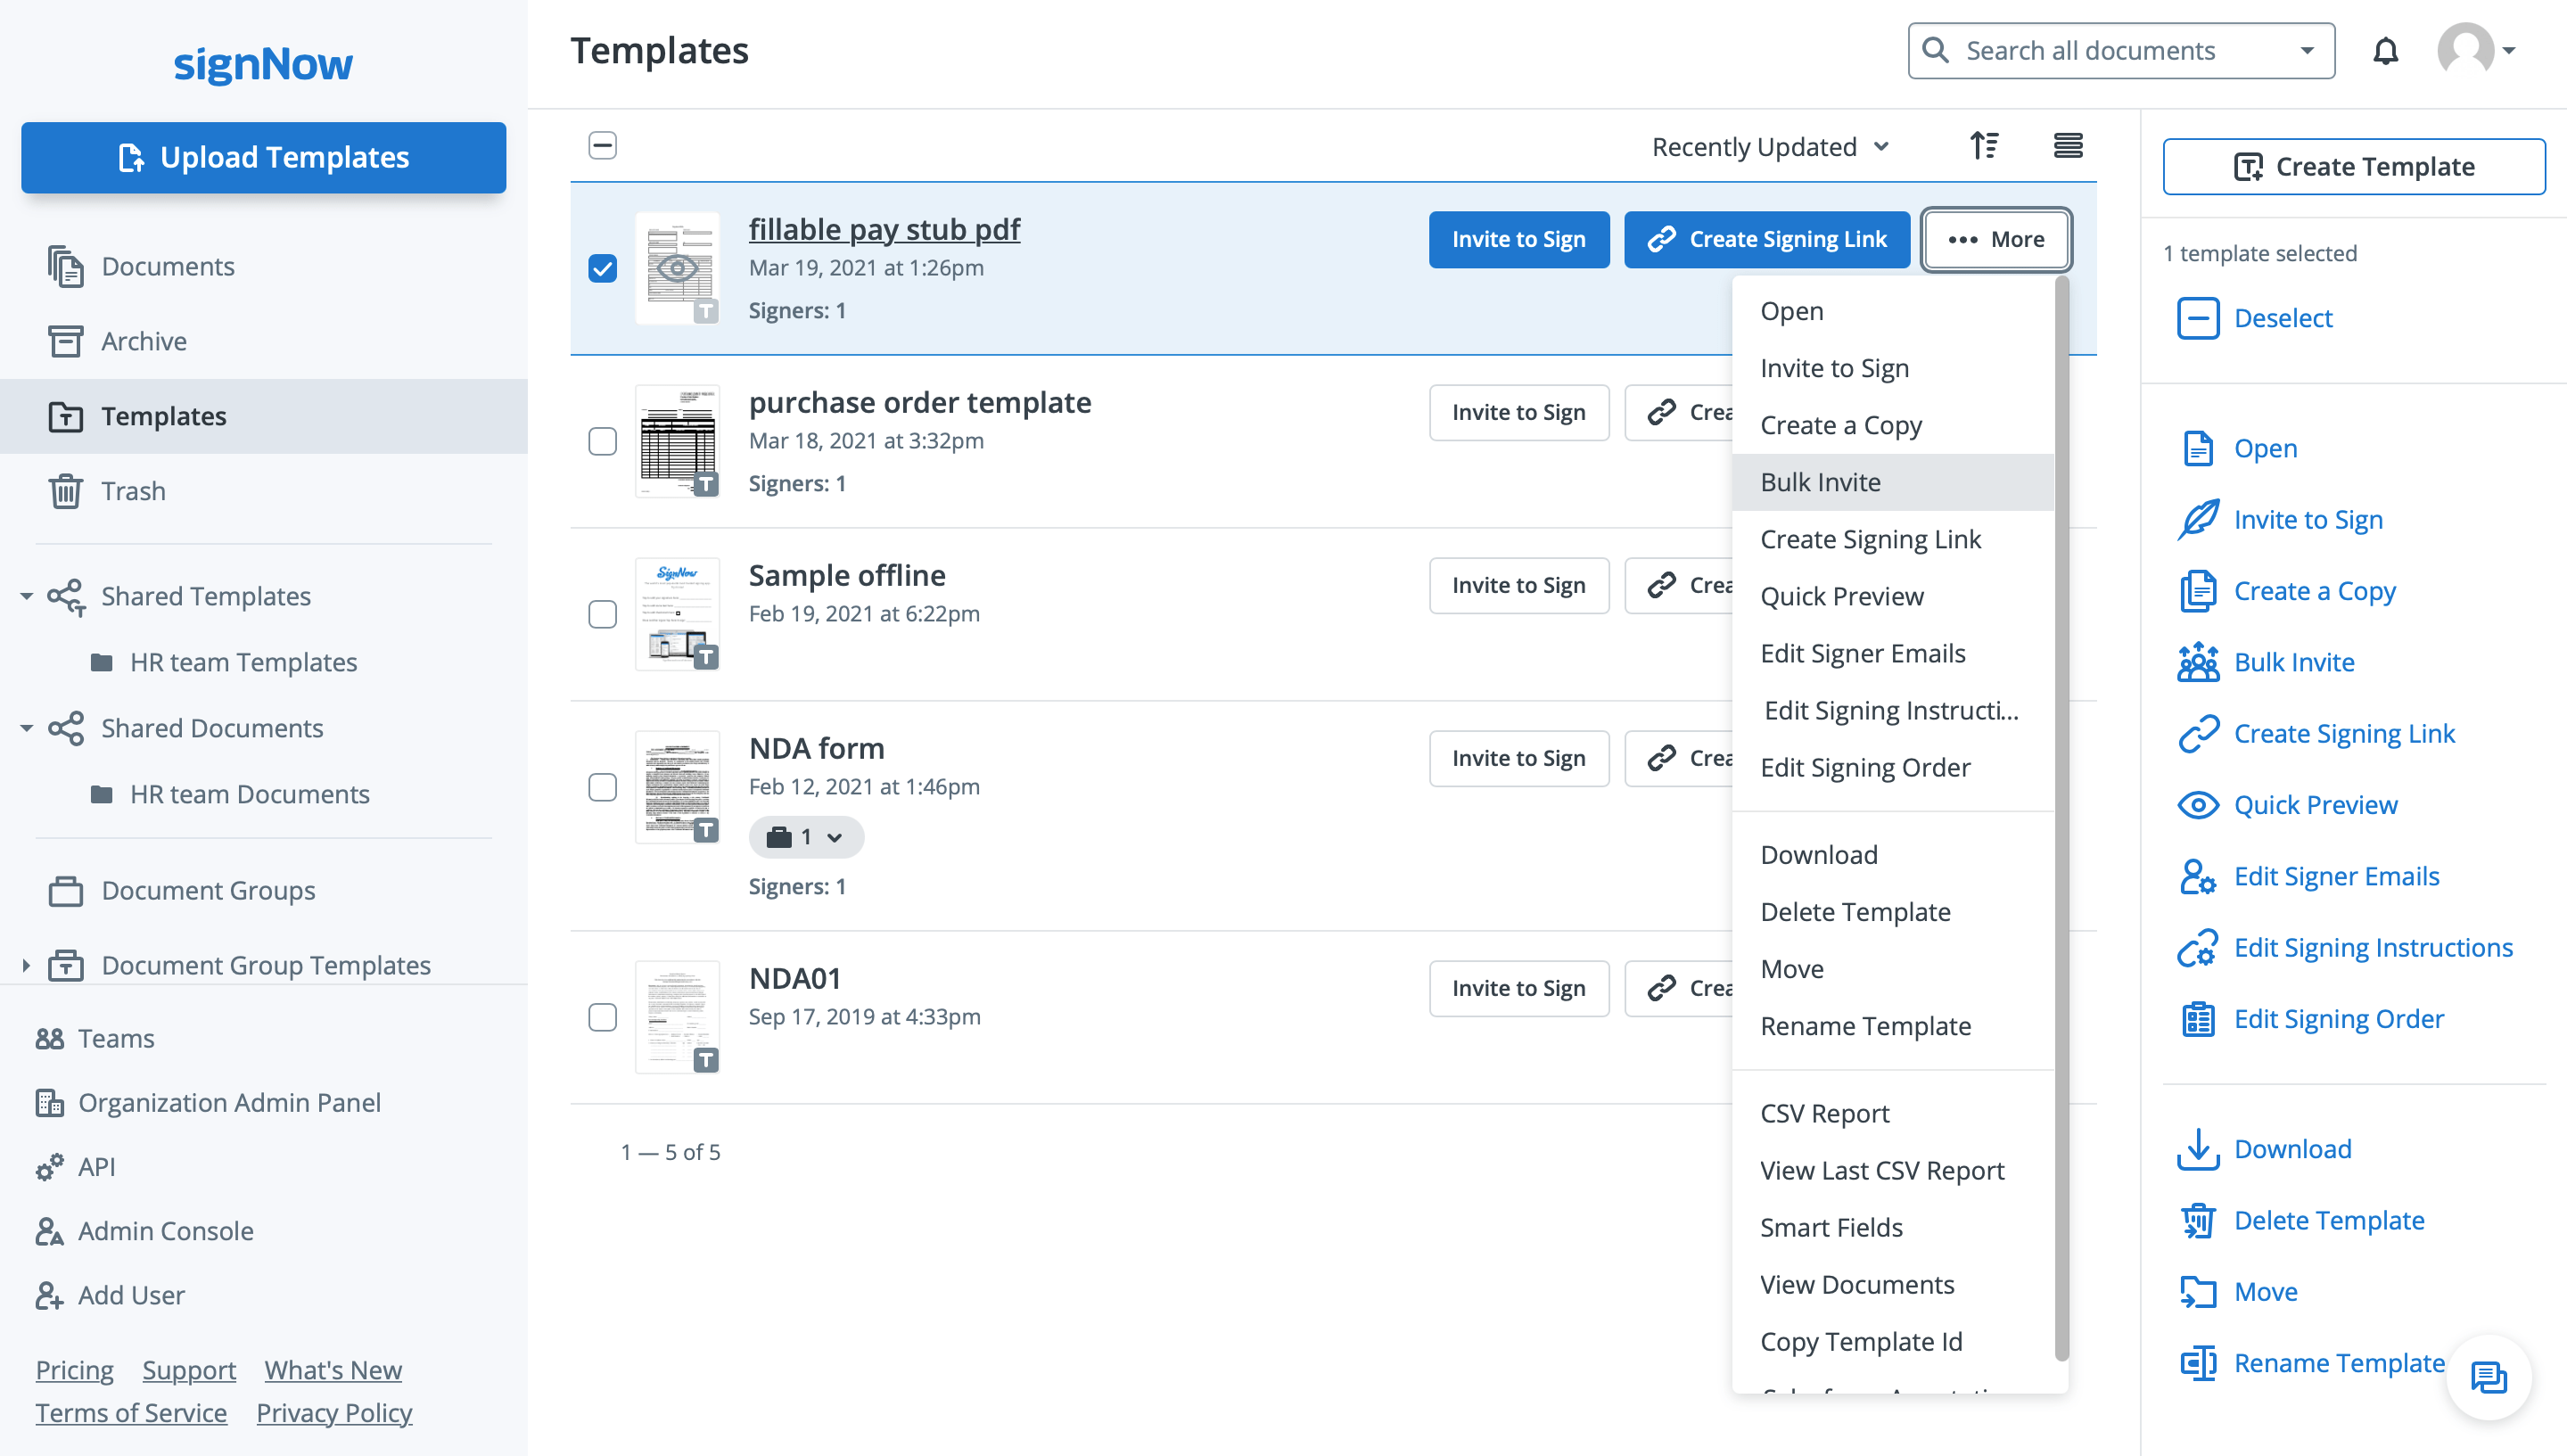The height and width of the screenshot is (1456, 2567).
Task: Expand the NDA form document count badge
Action: (x=806, y=835)
